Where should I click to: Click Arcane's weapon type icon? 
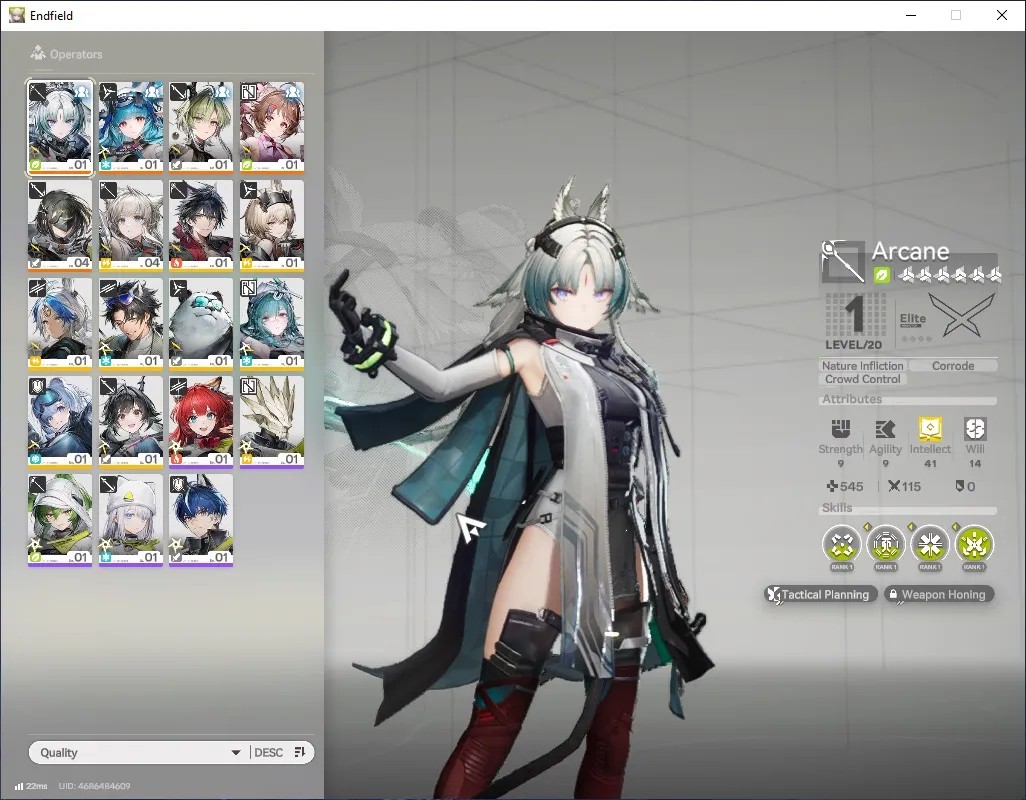[x=843, y=261]
